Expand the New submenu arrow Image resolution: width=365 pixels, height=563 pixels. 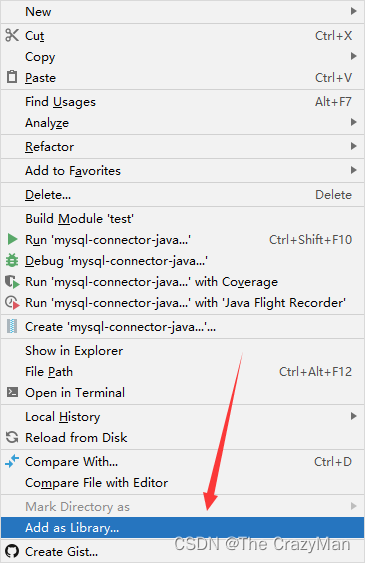coord(354,11)
